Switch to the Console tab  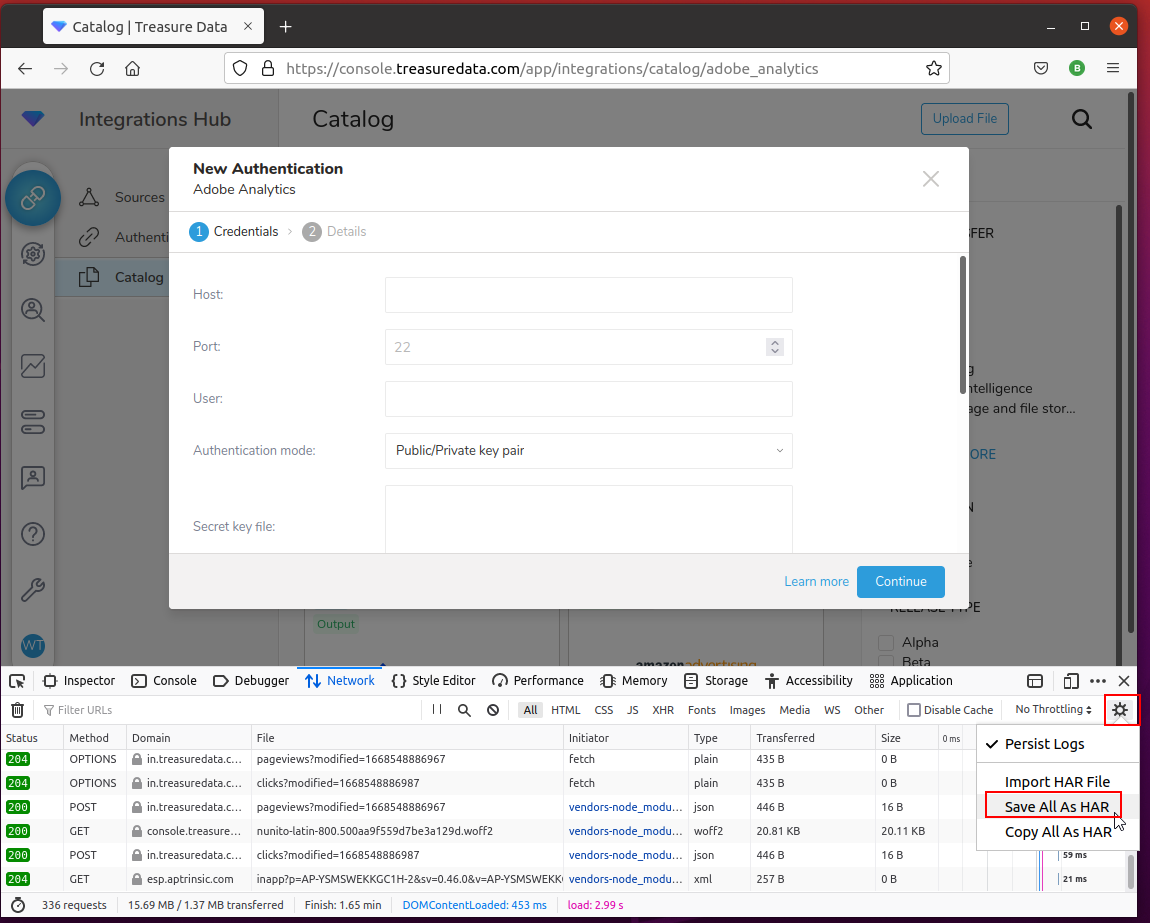164,681
